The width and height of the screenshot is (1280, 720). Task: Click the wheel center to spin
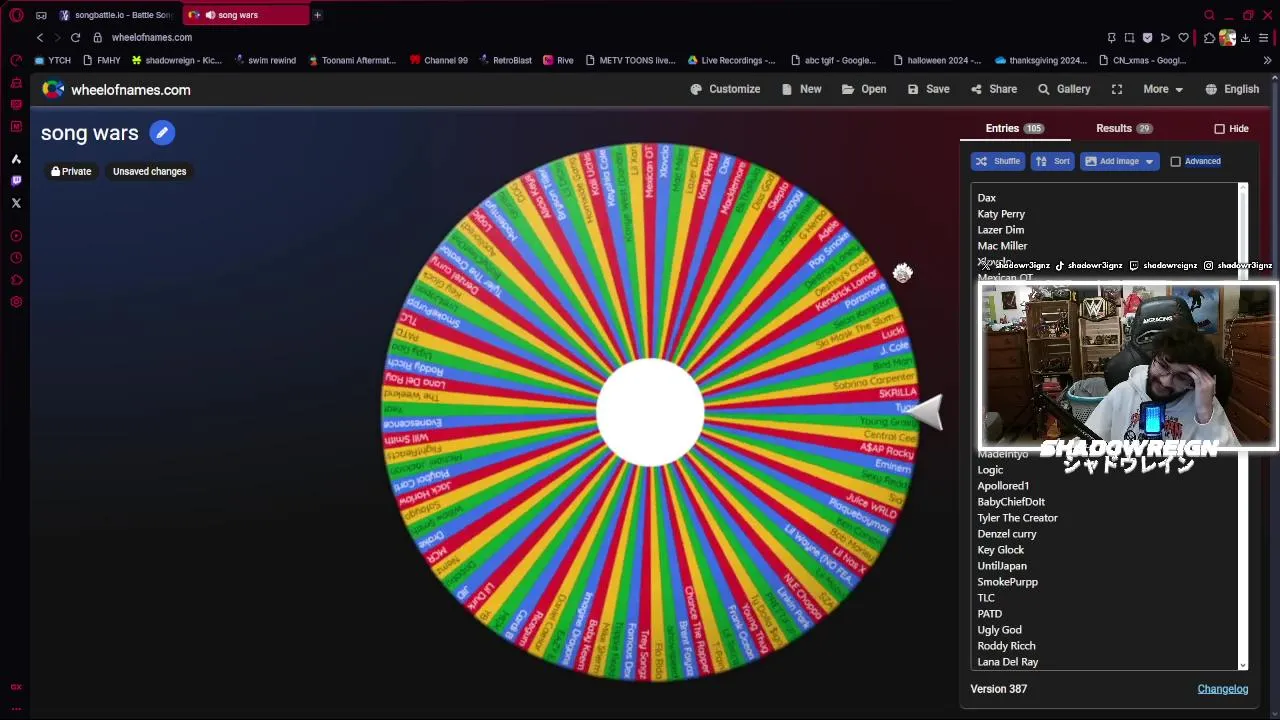pos(650,412)
